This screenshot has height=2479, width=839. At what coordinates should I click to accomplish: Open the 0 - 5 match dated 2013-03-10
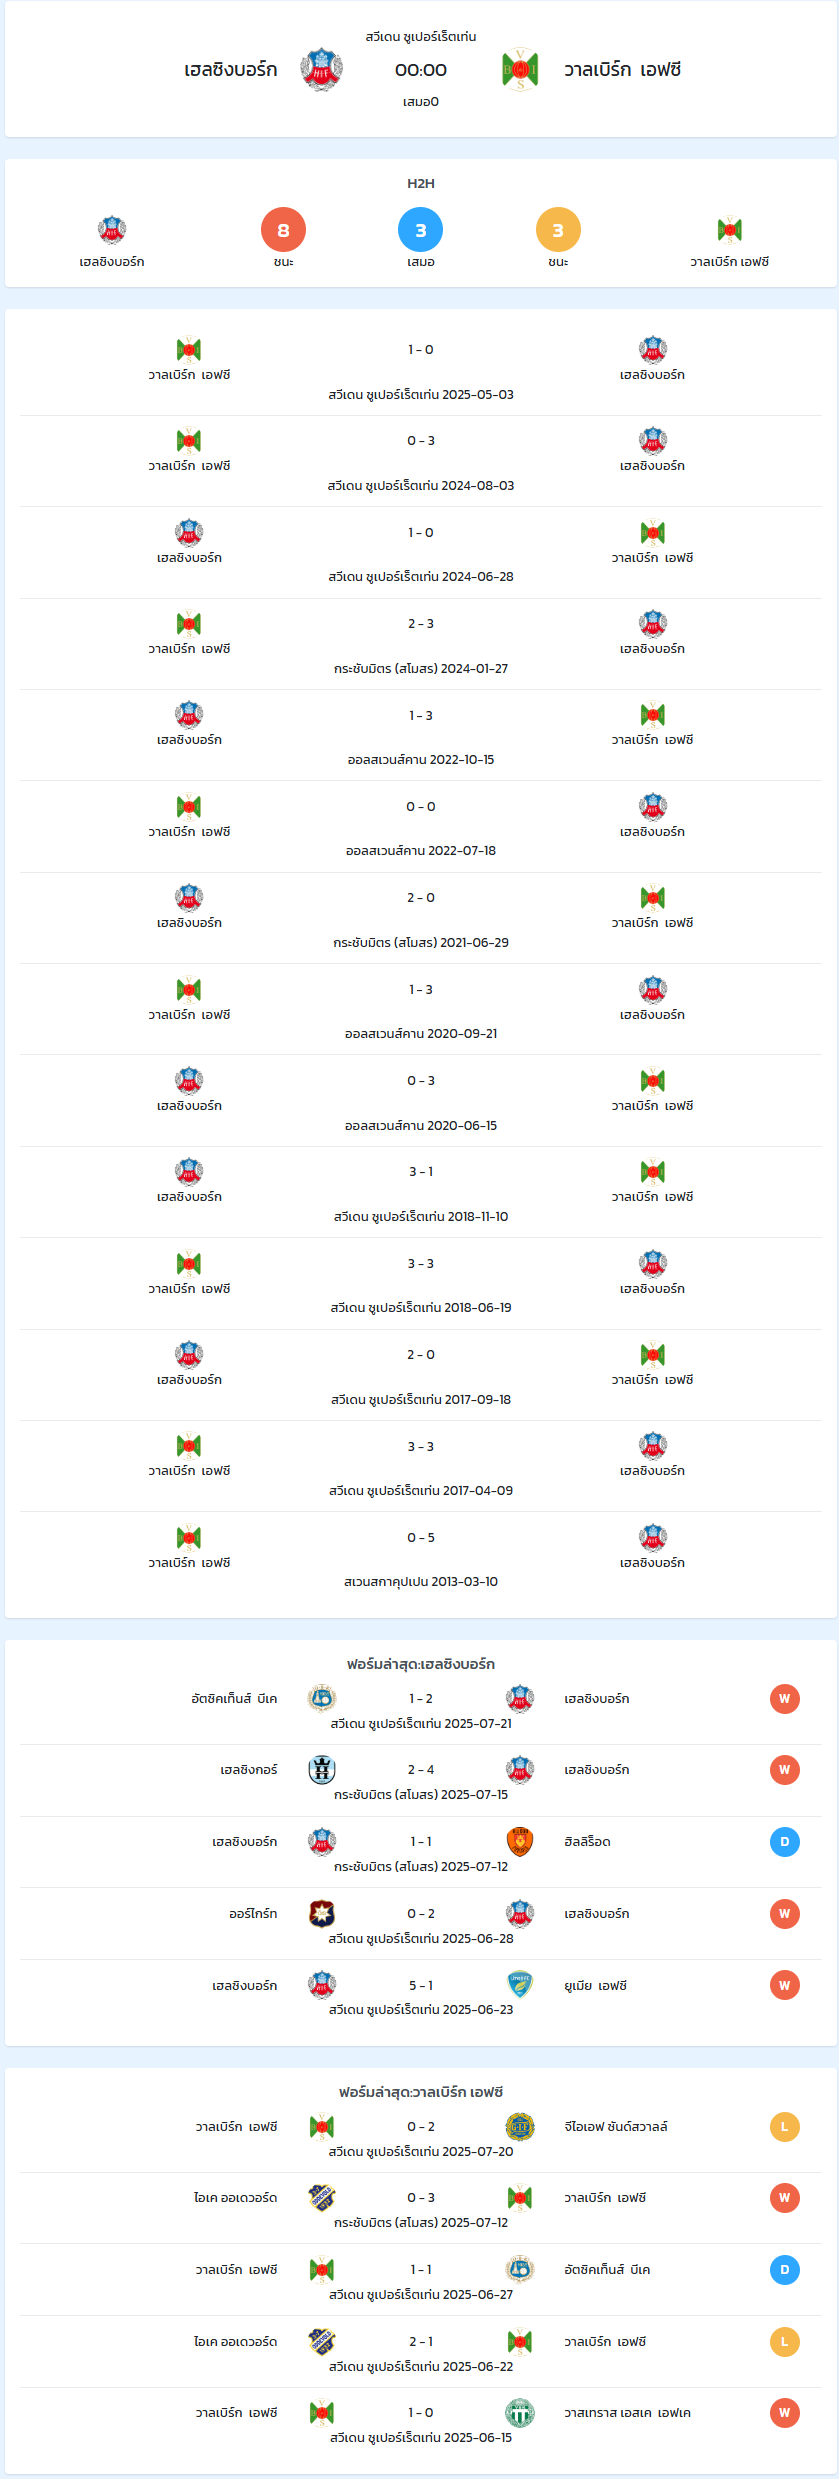421,1558
